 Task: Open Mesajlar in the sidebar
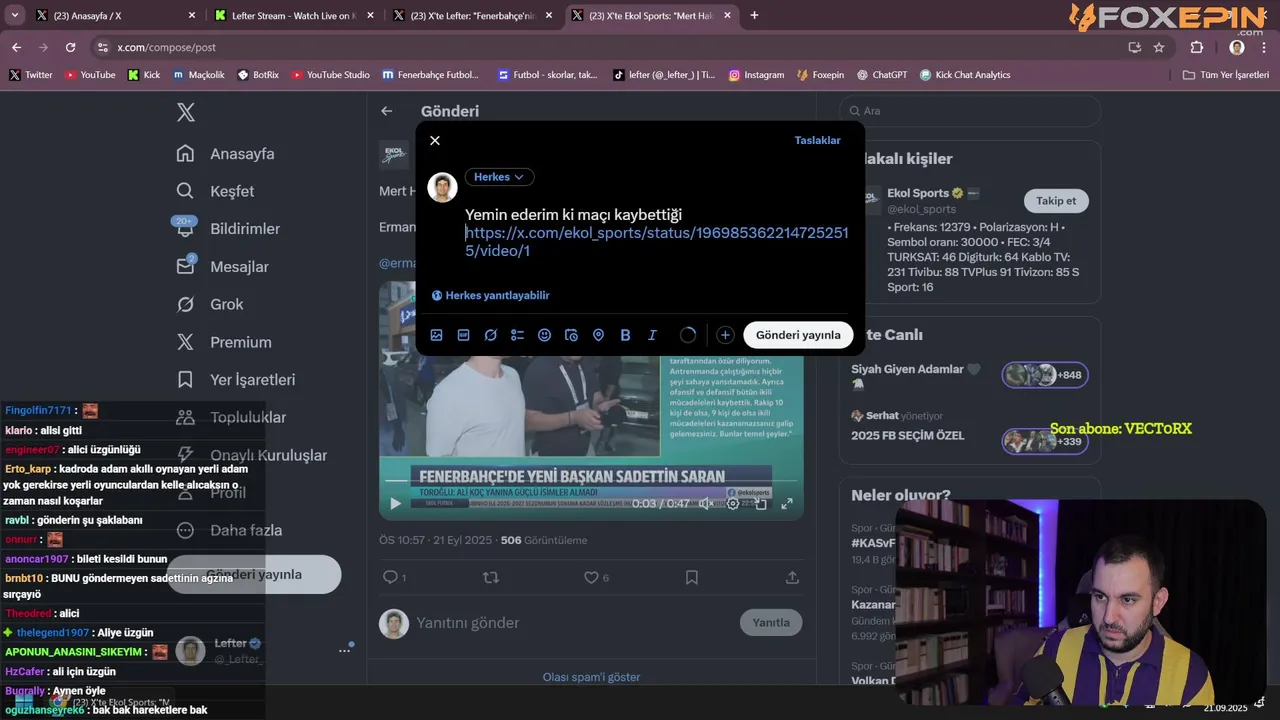pos(222,266)
